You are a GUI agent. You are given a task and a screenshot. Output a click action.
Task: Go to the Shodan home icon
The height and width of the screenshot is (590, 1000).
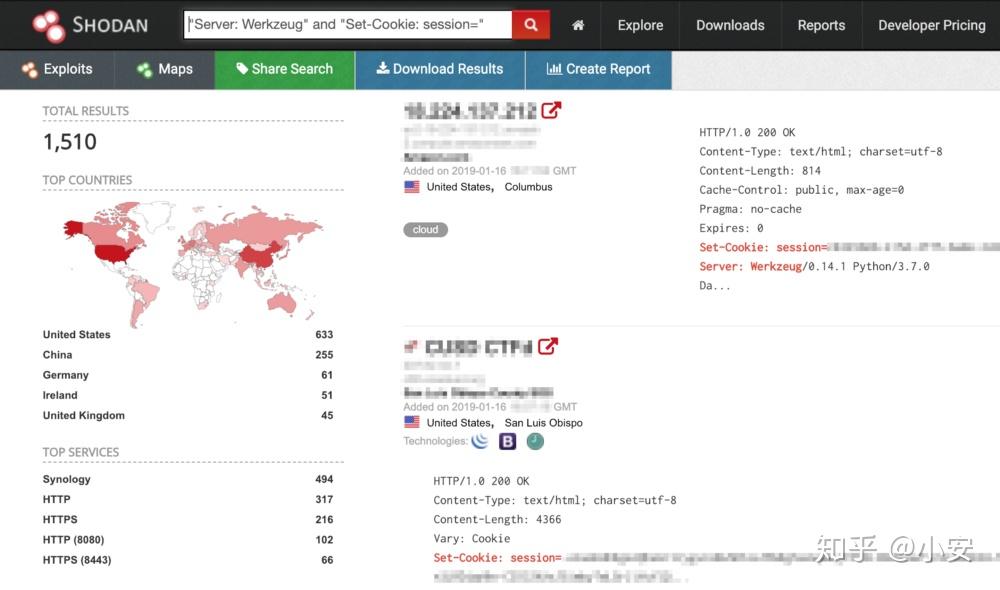coord(578,25)
